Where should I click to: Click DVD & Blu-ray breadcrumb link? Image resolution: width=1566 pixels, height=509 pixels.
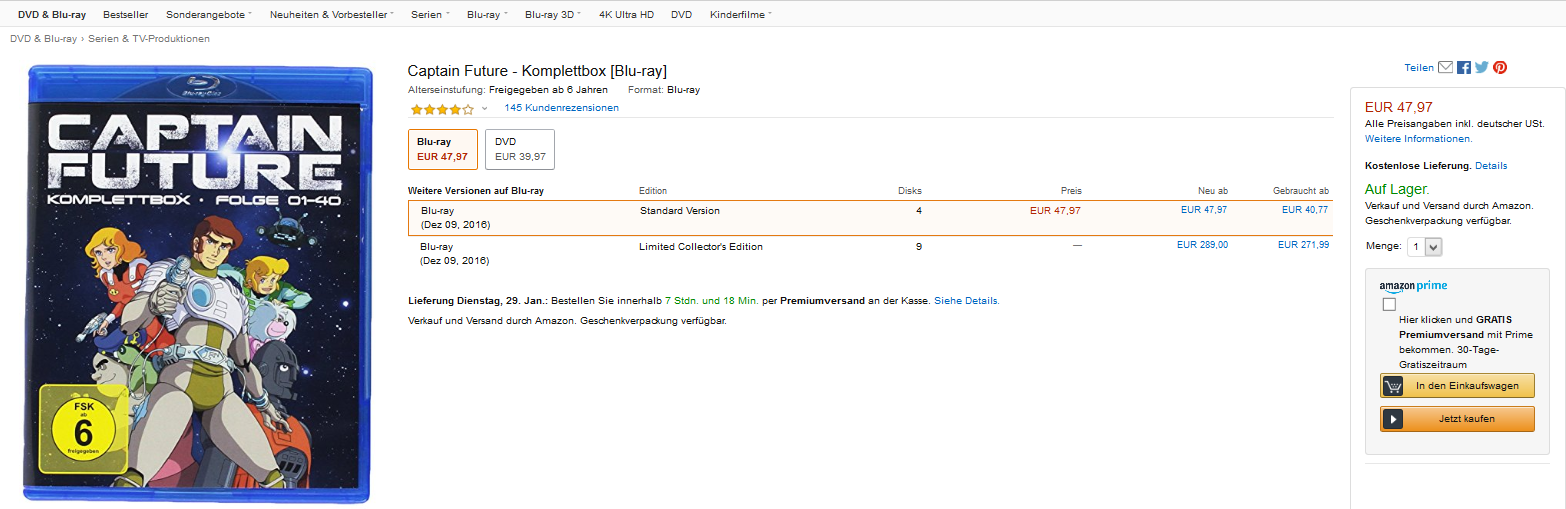coord(43,39)
